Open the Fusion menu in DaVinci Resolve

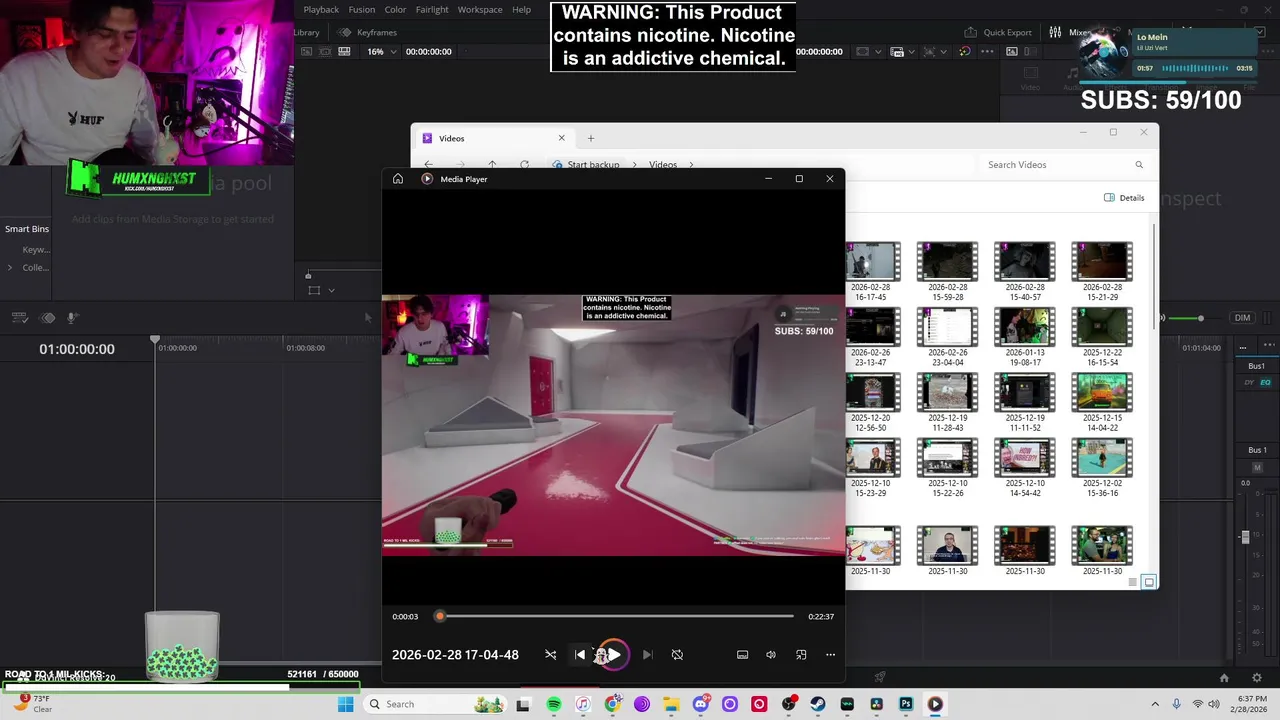point(362,9)
